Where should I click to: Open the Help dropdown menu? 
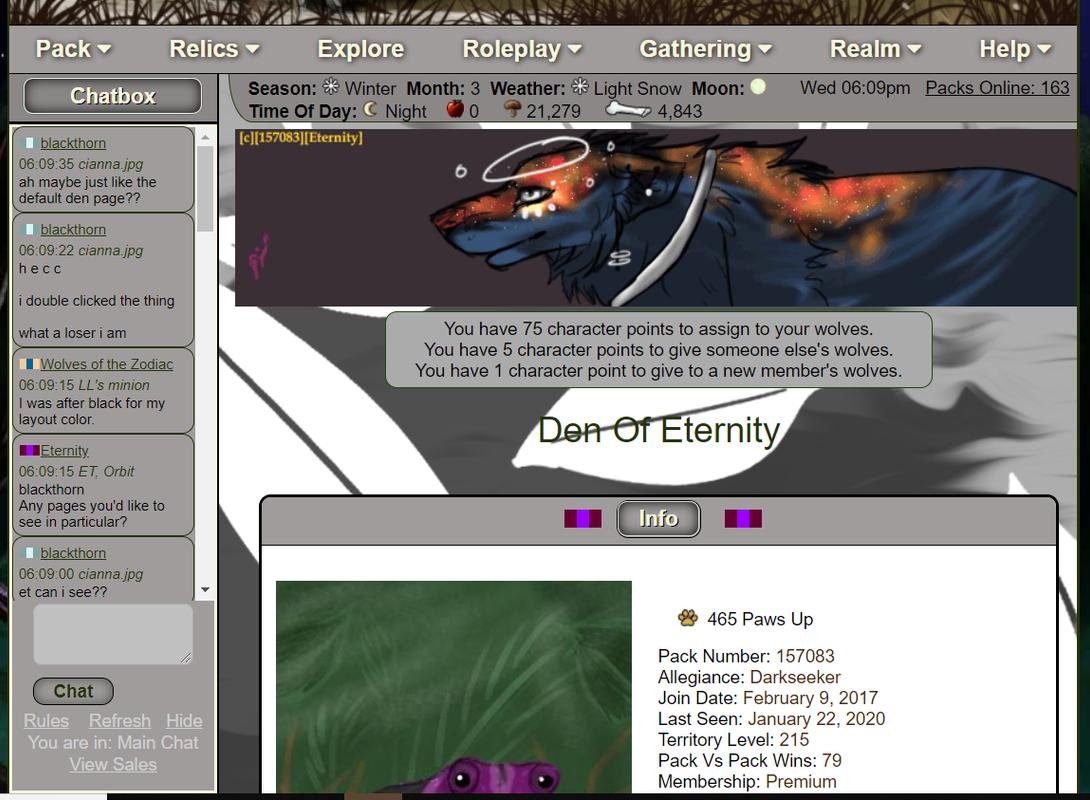pos(1015,49)
